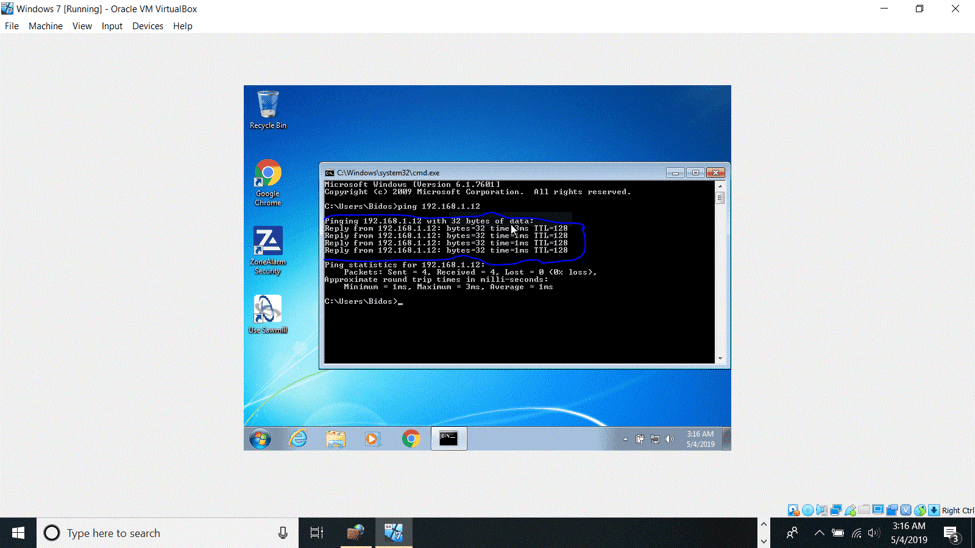Click the ping 192.168.1.12 command line

tap(402, 207)
